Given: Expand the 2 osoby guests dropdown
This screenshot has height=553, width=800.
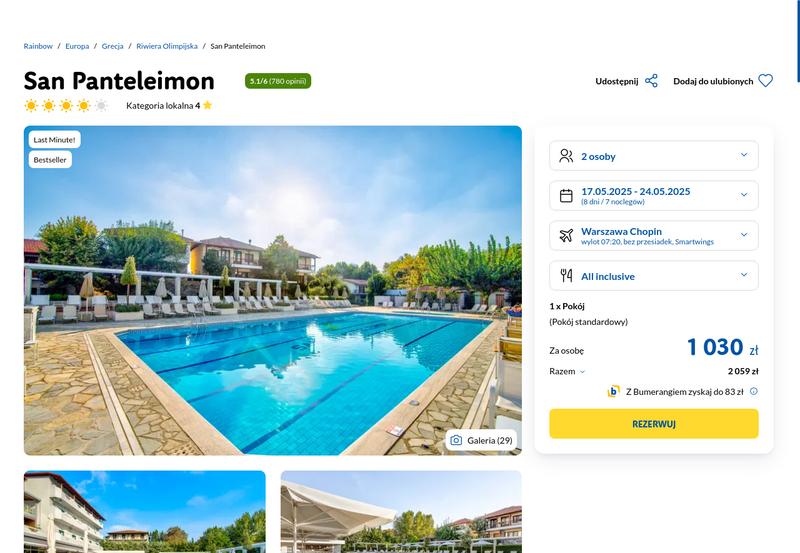Looking at the screenshot, I should 654,156.
